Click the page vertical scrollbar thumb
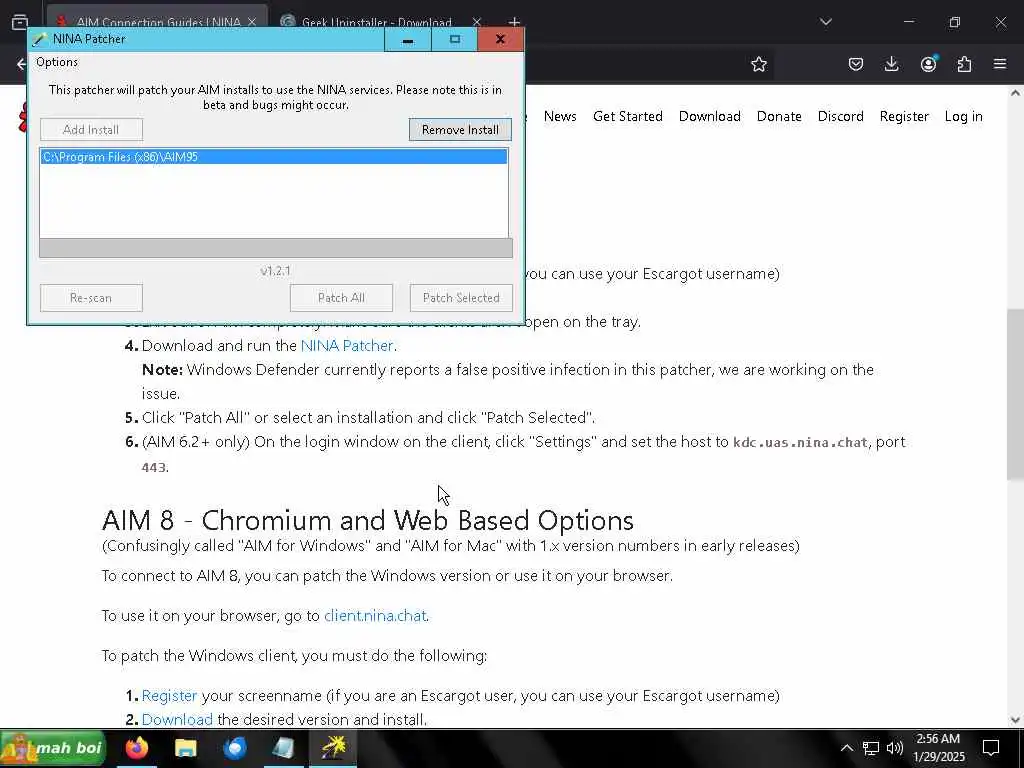Image resolution: width=1024 pixels, height=768 pixels. click(1015, 394)
